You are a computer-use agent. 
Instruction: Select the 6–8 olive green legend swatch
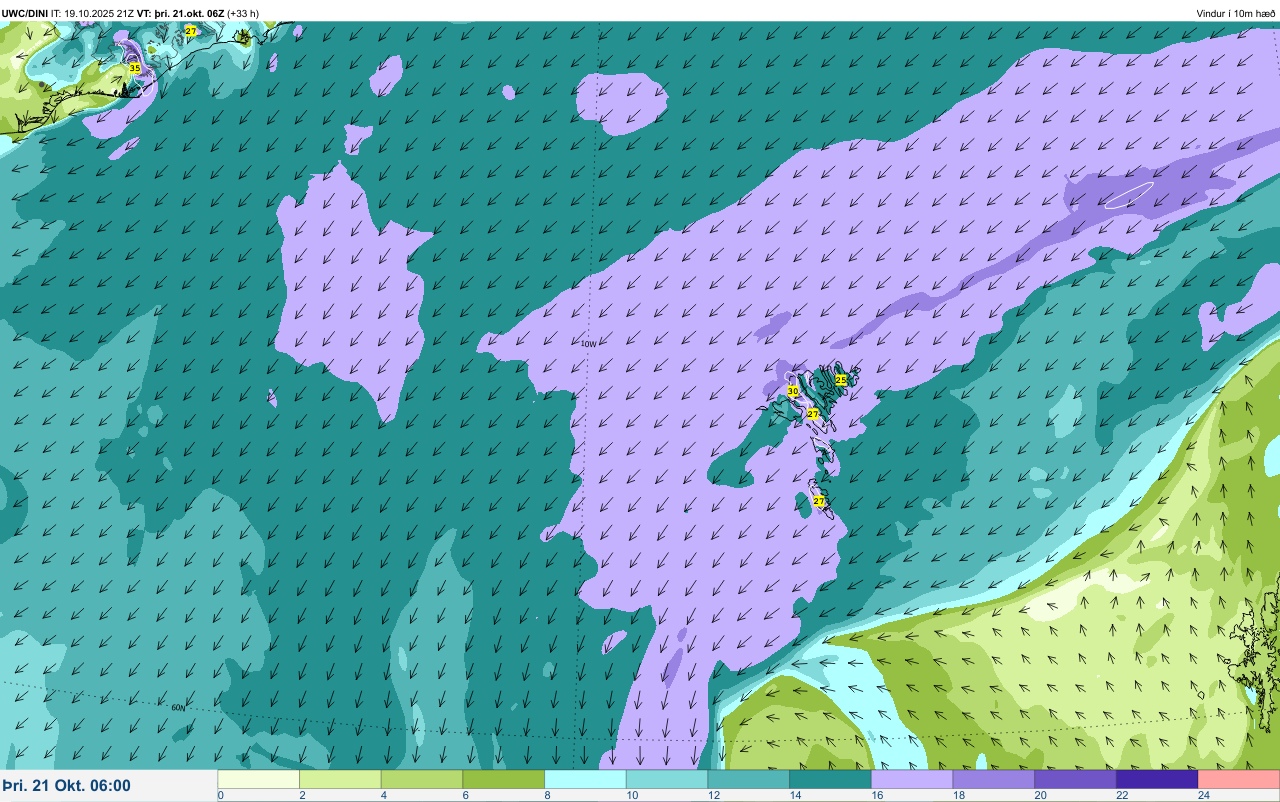click(x=504, y=779)
